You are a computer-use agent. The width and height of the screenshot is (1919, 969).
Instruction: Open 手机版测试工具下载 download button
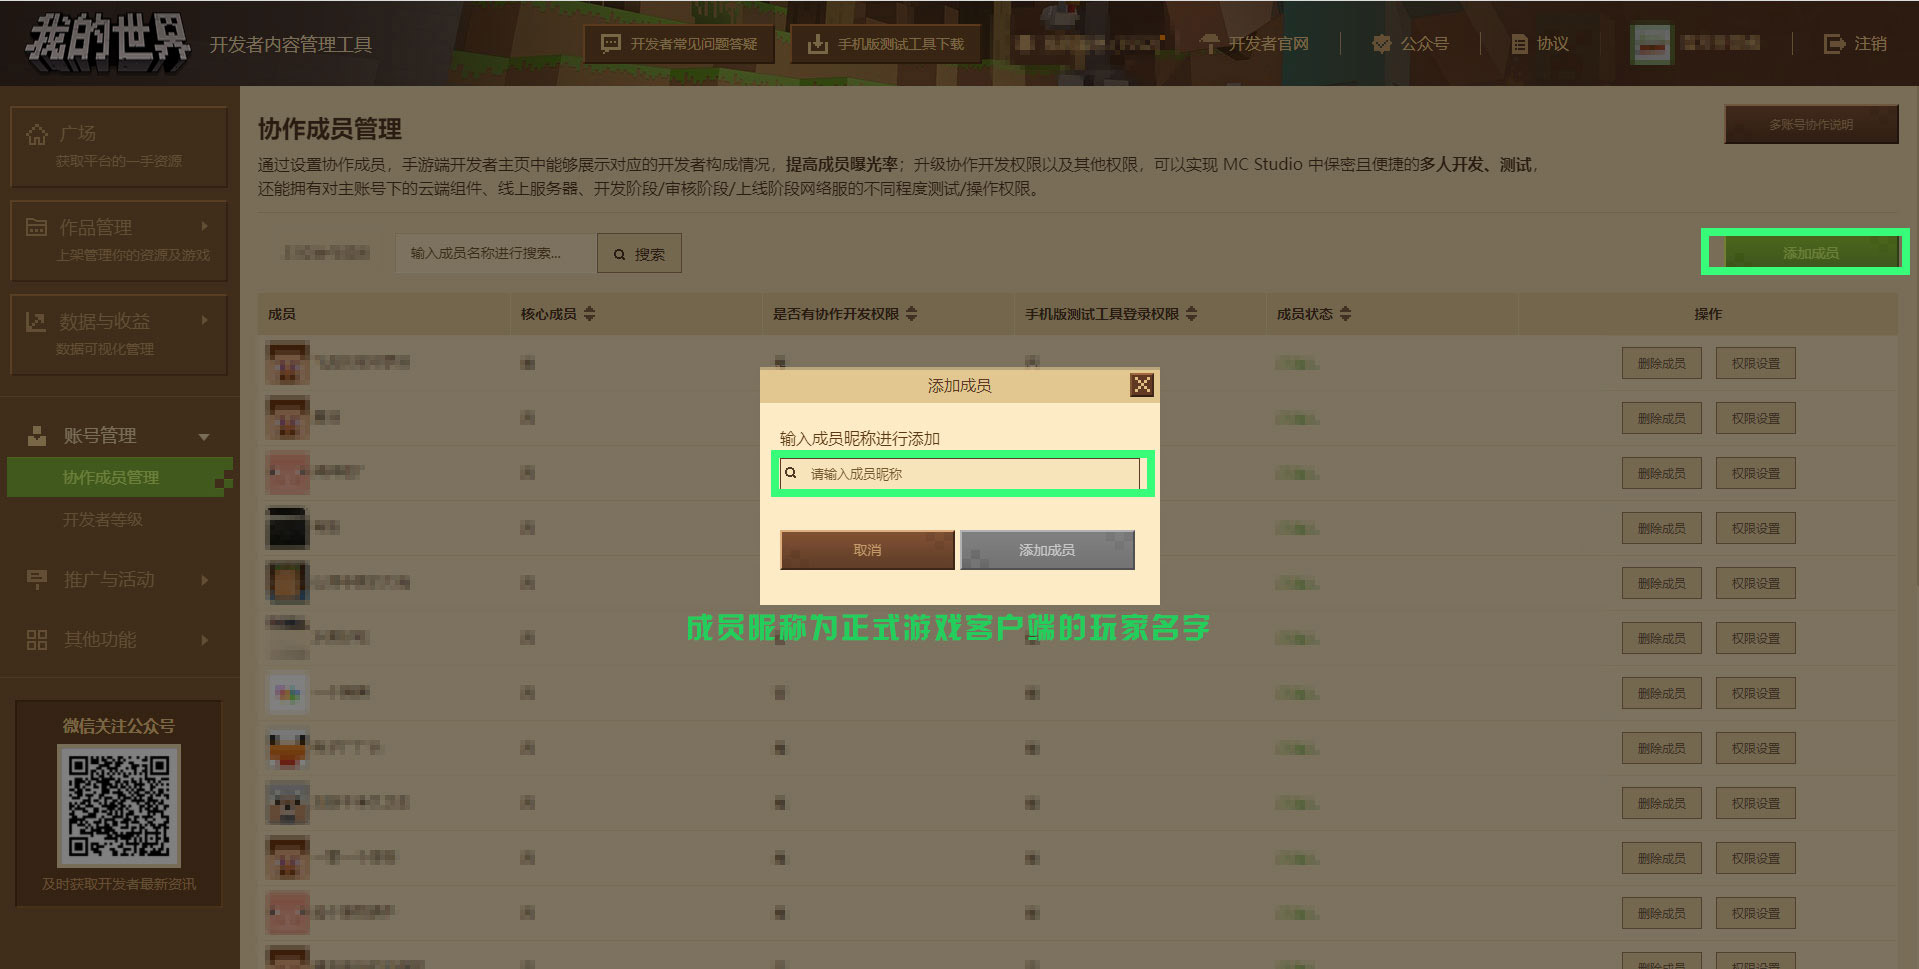pyautogui.click(x=886, y=44)
